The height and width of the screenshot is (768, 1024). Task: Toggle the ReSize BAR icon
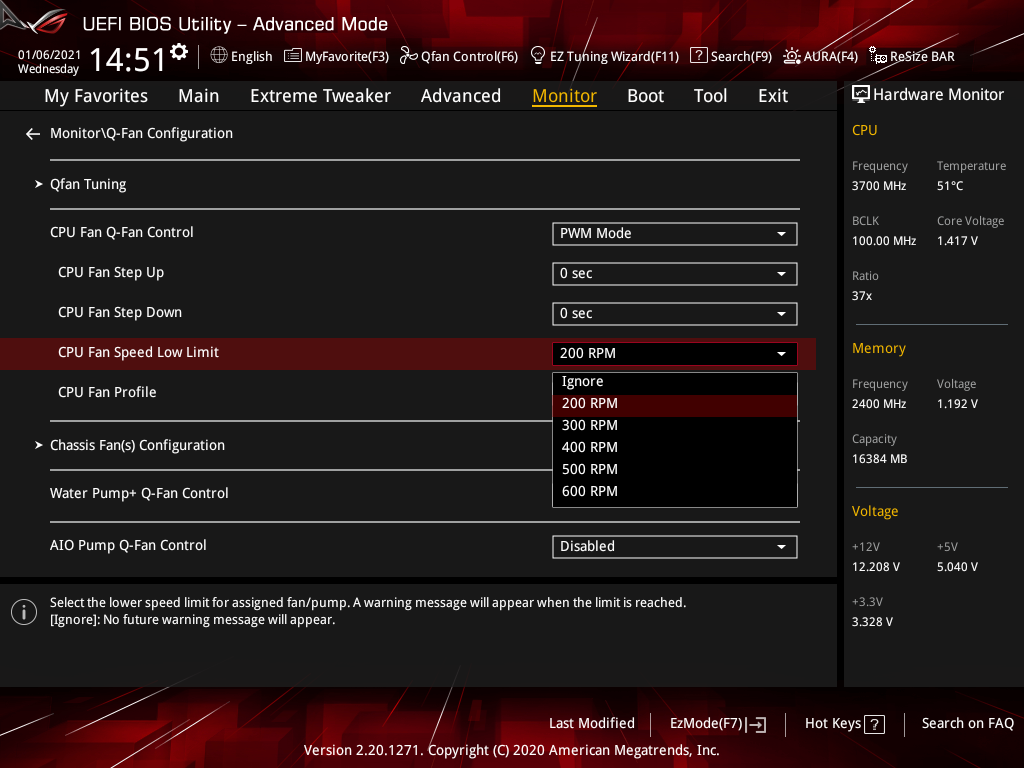pos(878,56)
